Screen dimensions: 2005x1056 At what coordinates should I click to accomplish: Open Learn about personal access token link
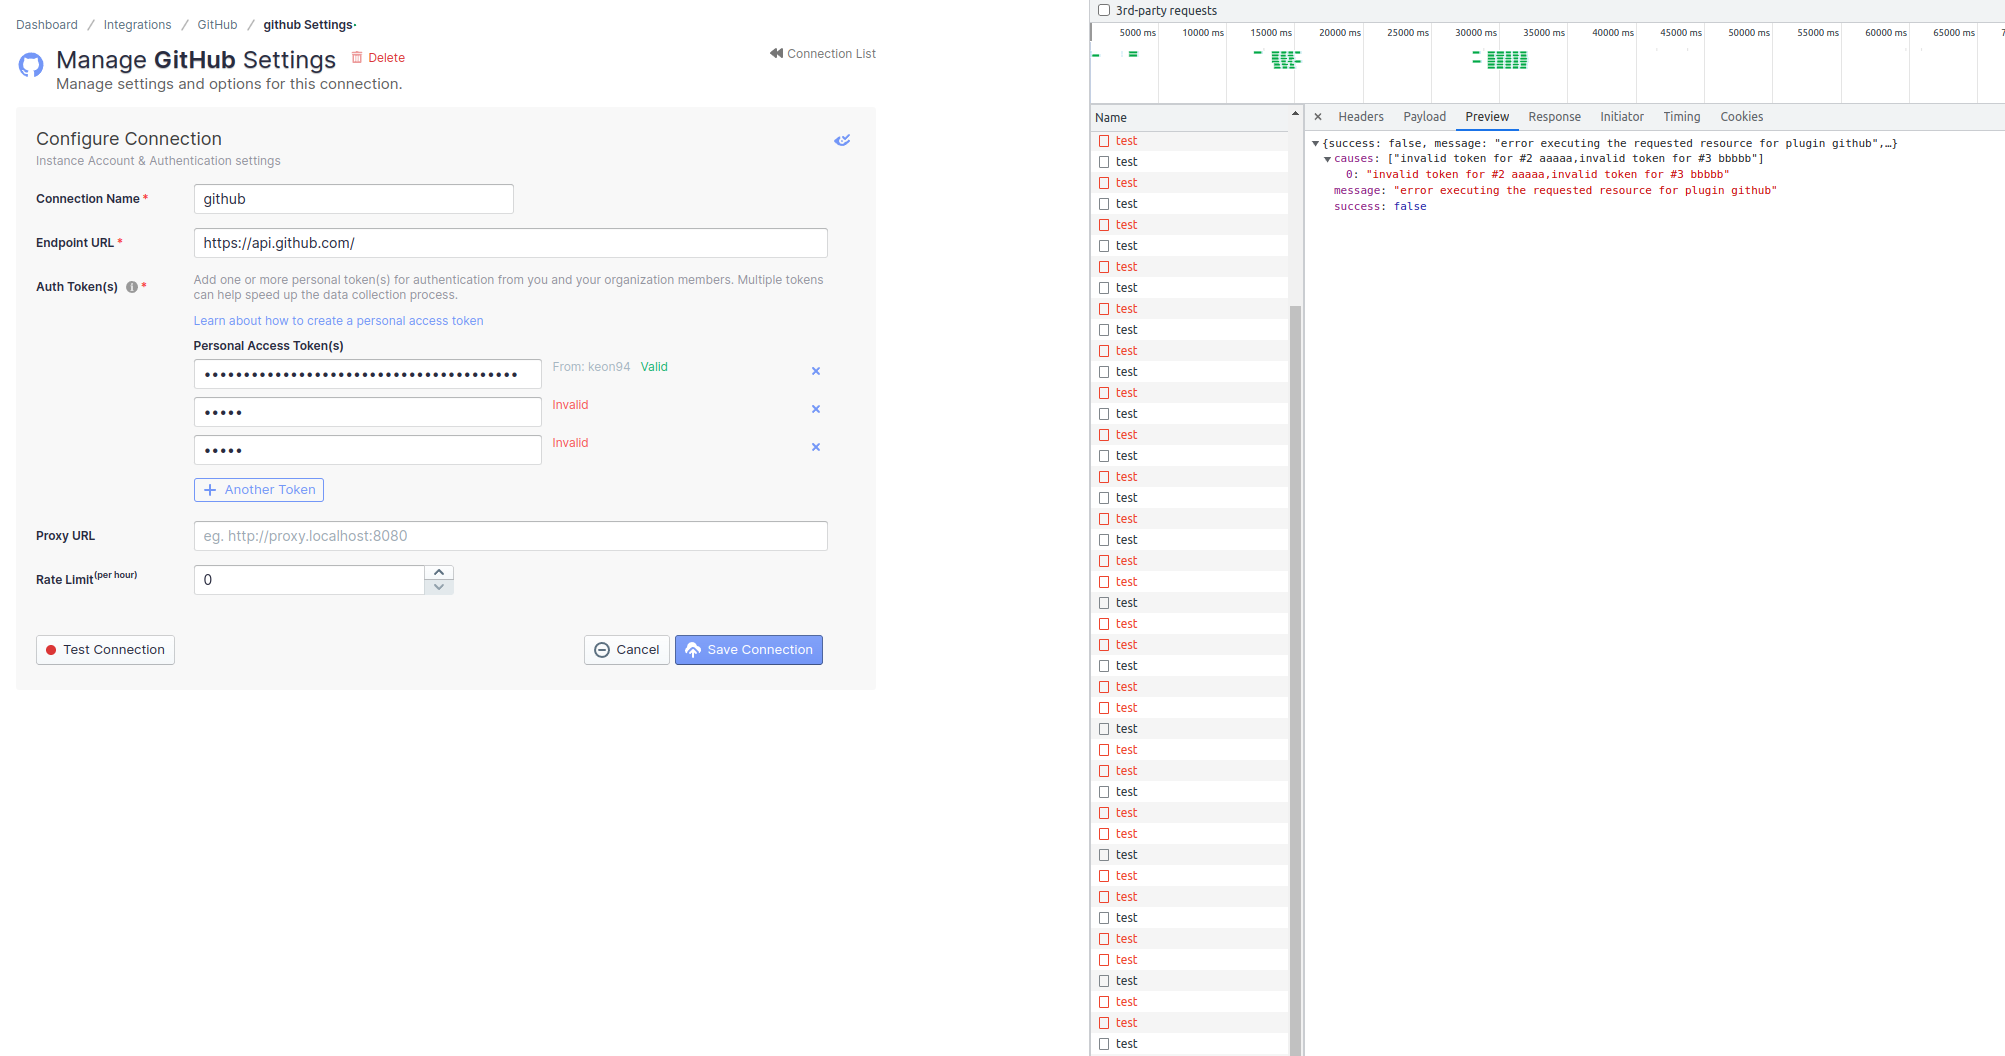coord(338,321)
